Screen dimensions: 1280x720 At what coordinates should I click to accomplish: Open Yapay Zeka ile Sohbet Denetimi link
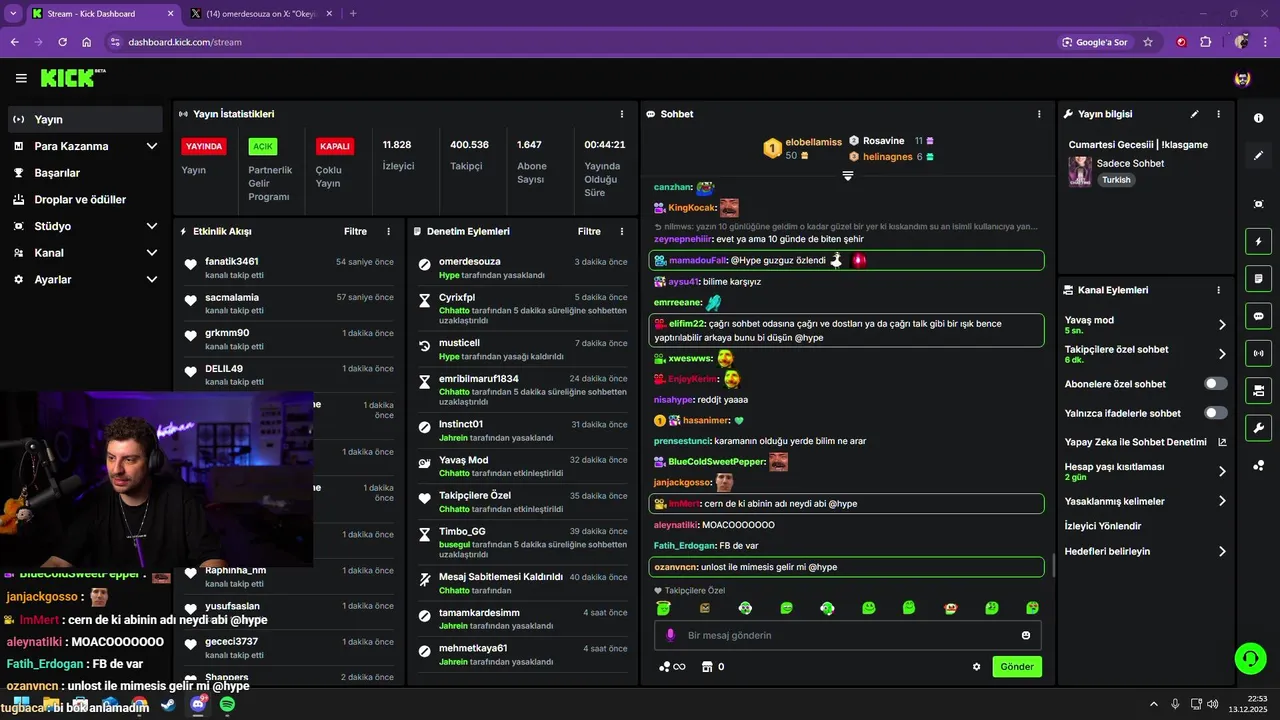pyautogui.click(x=1145, y=442)
